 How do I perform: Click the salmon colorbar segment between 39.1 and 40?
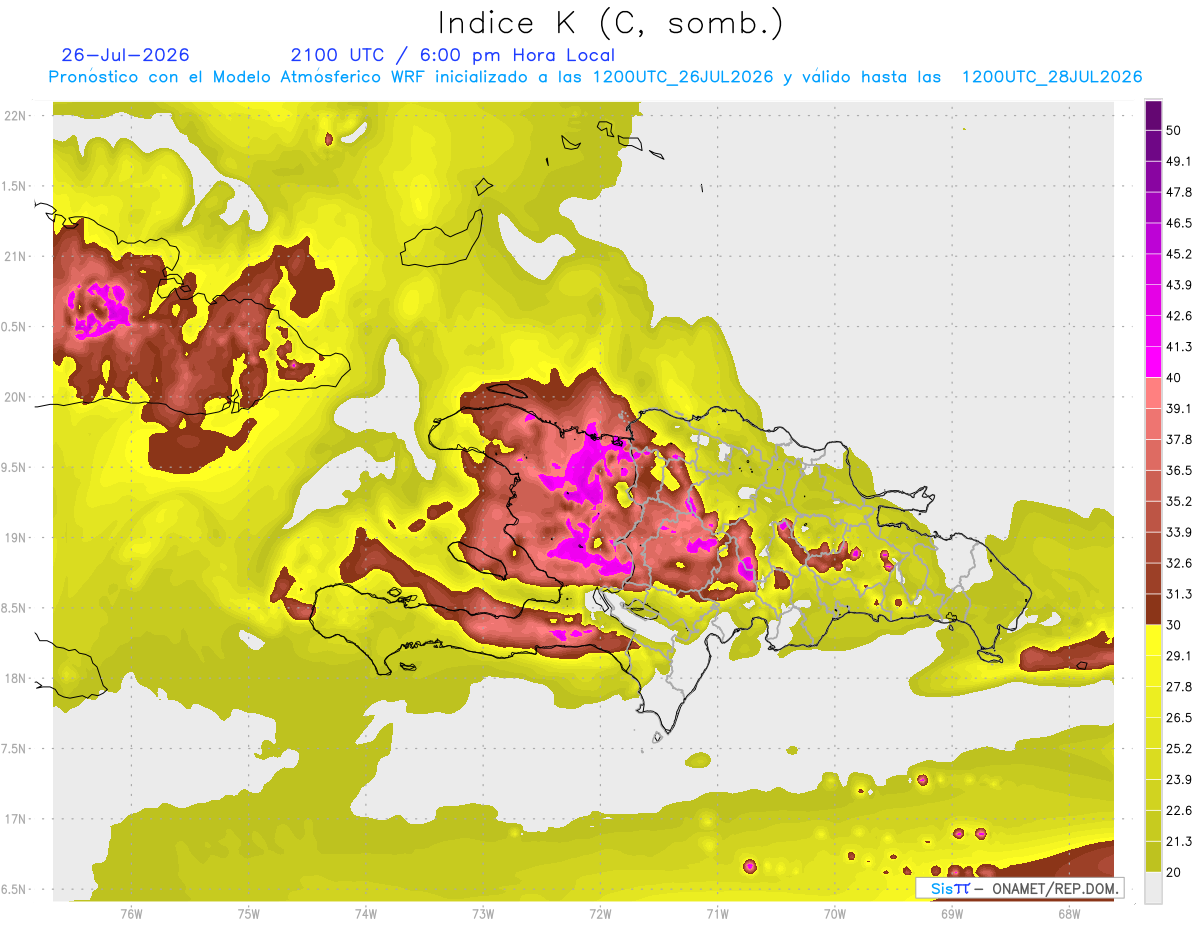(1153, 393)
